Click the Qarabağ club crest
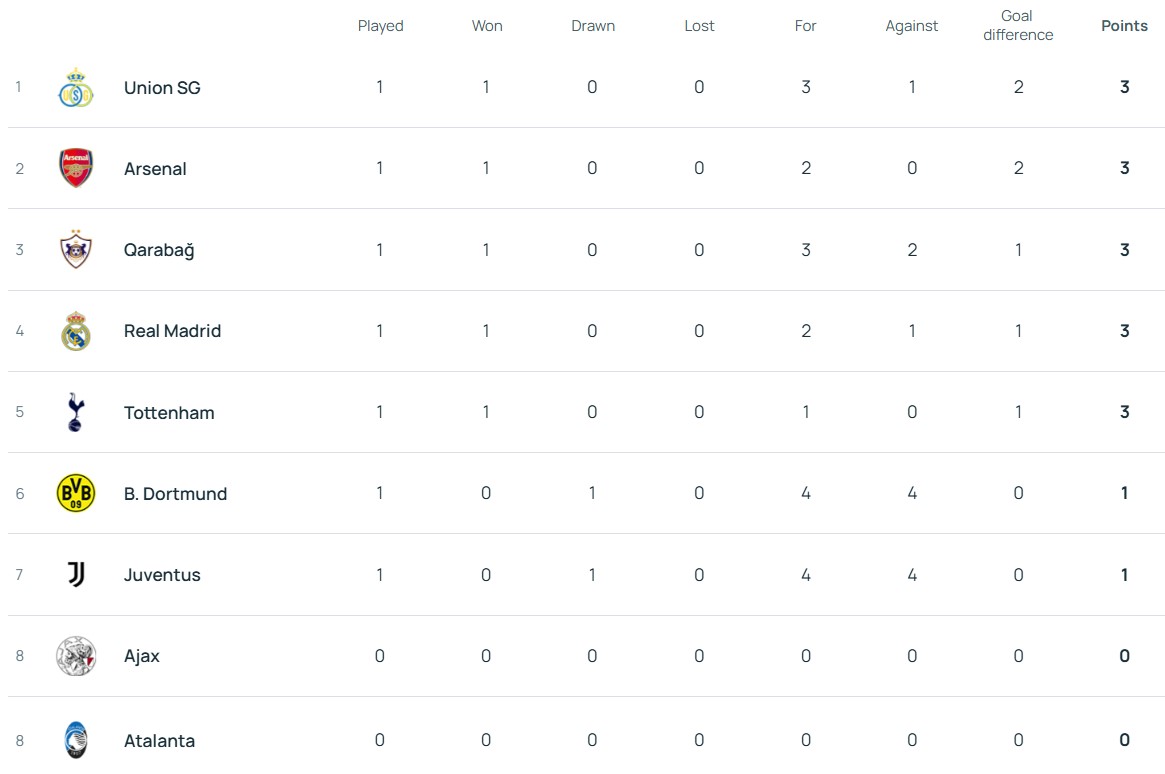The height and width of the screenshot is (774, 1165). point(76,249)
